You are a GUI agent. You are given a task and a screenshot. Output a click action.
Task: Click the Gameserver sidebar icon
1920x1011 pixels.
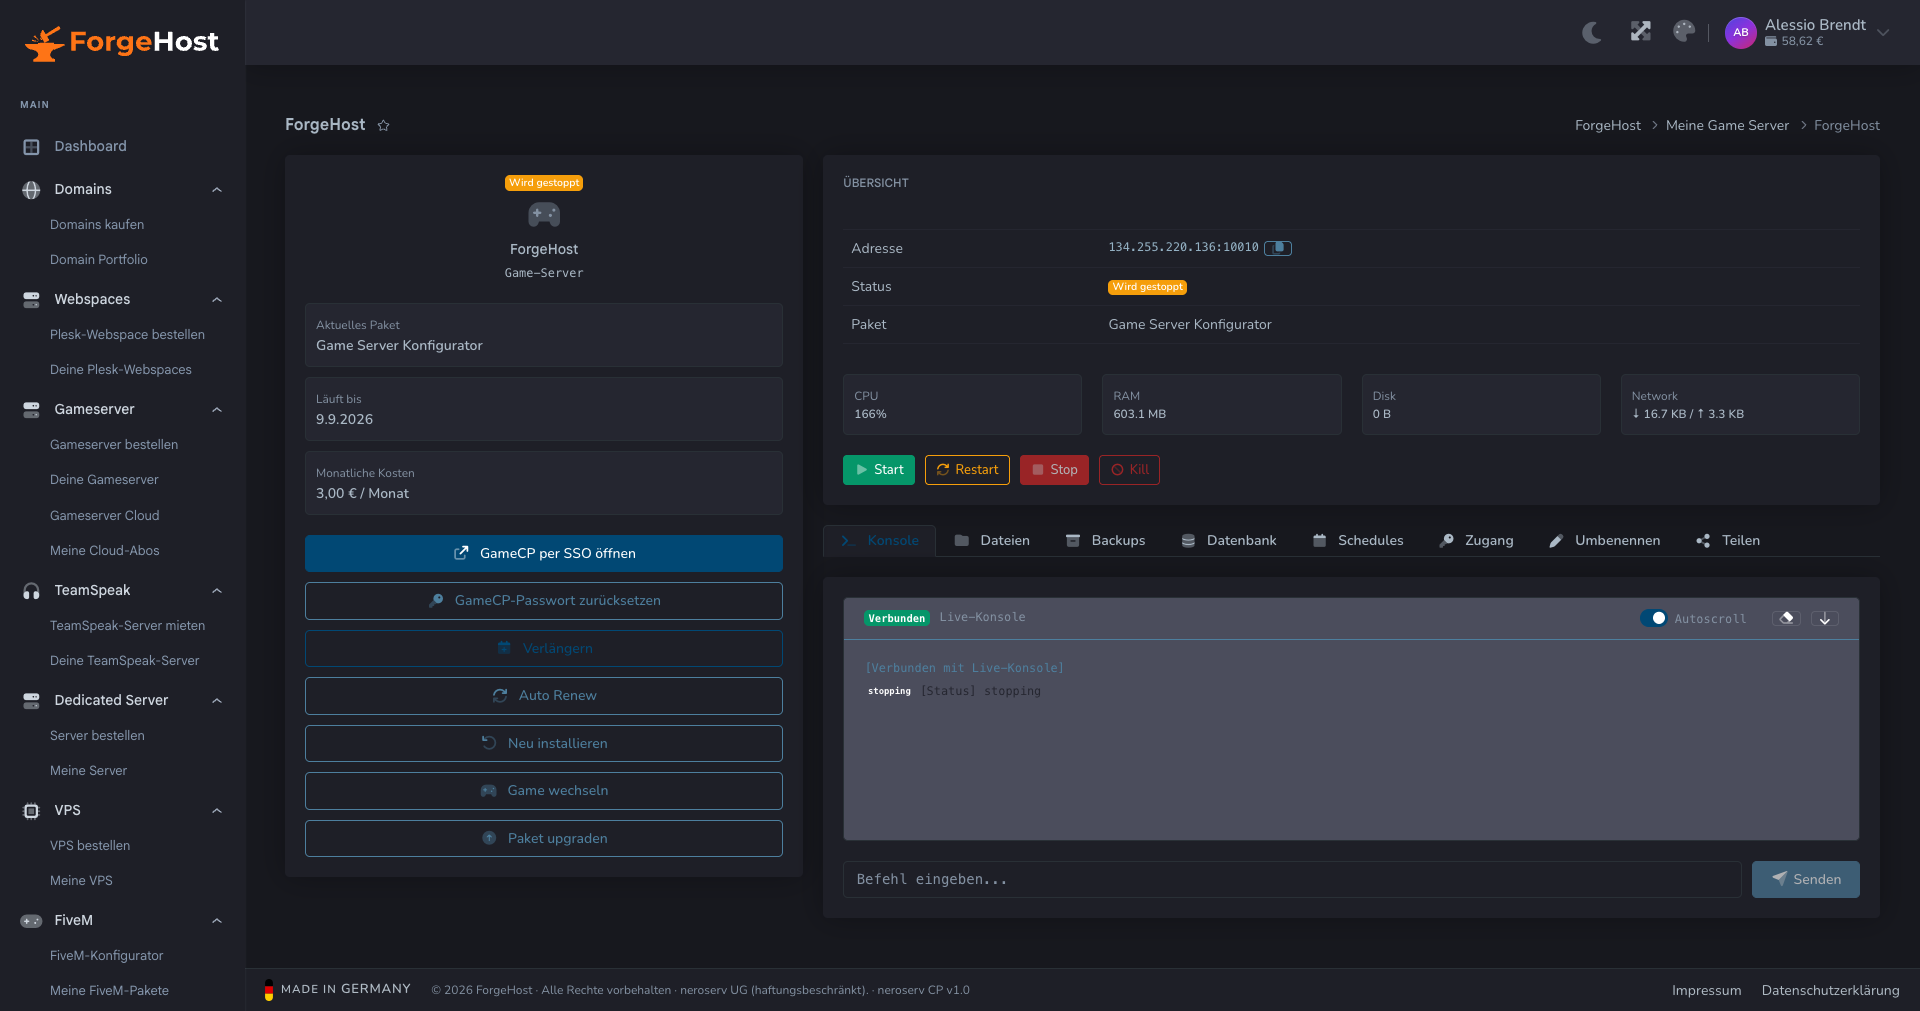tap(31, 410)
